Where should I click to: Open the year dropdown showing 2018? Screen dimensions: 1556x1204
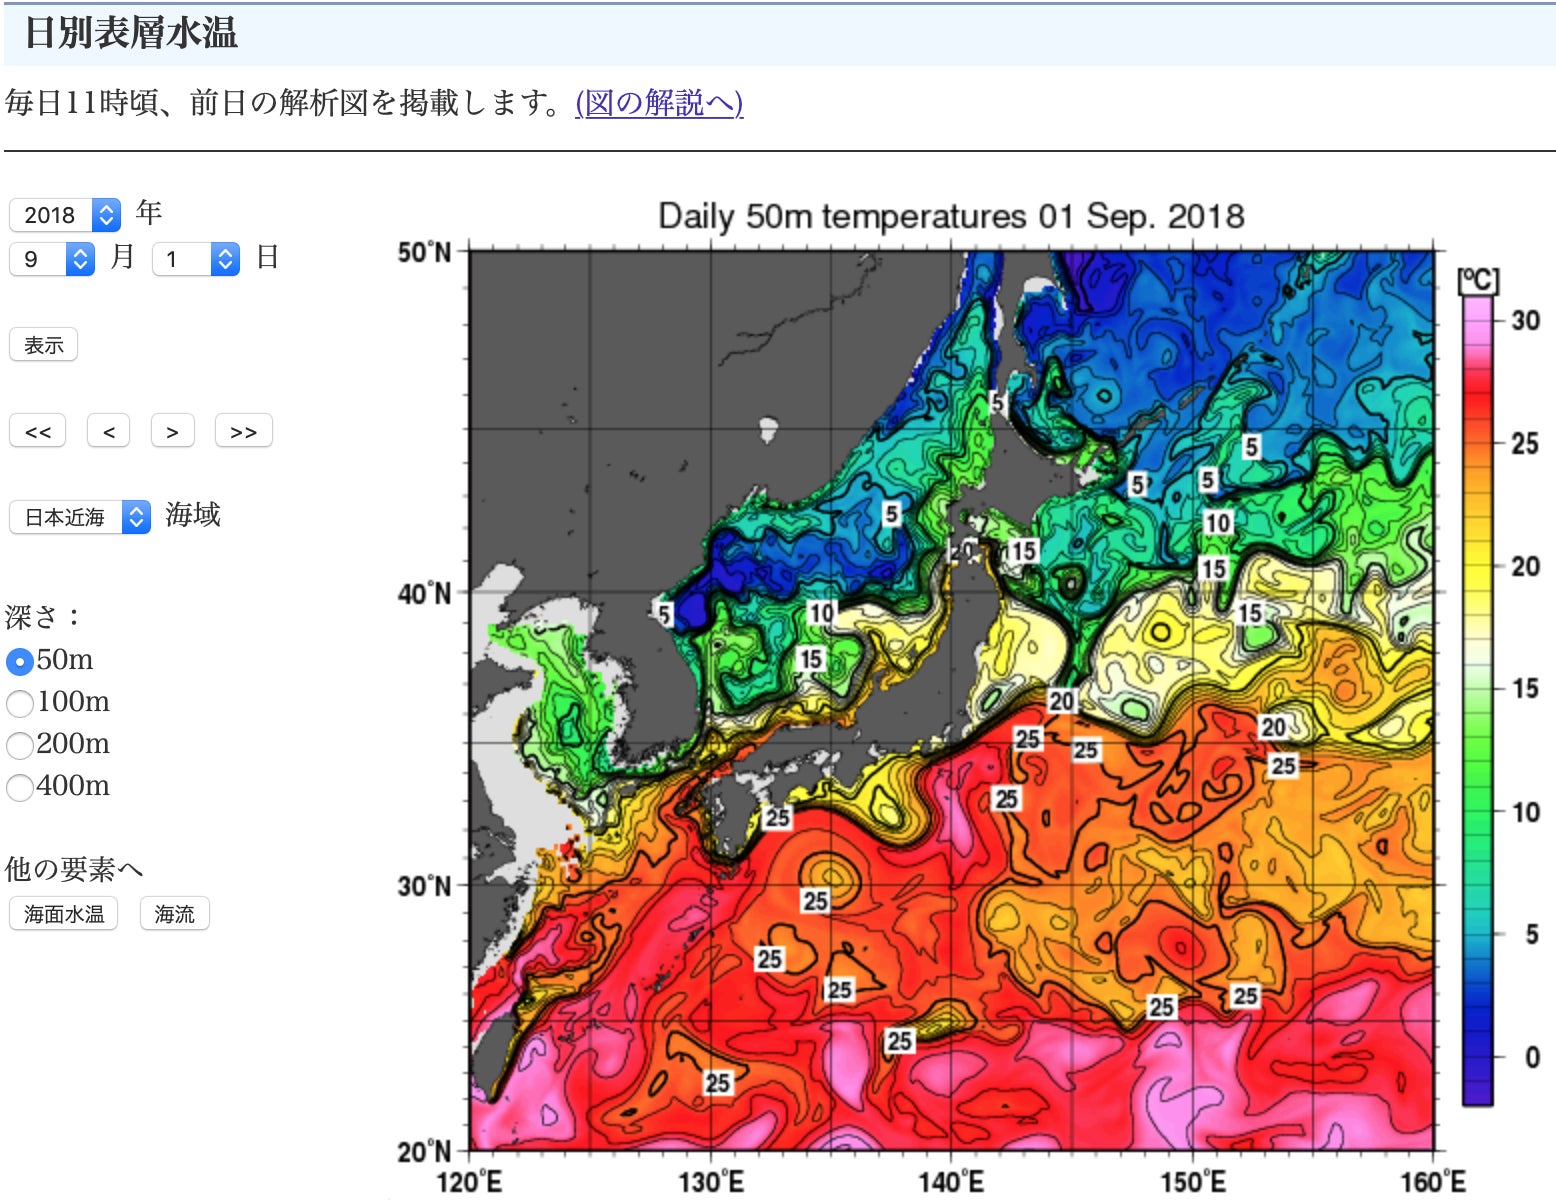(65, 215)
